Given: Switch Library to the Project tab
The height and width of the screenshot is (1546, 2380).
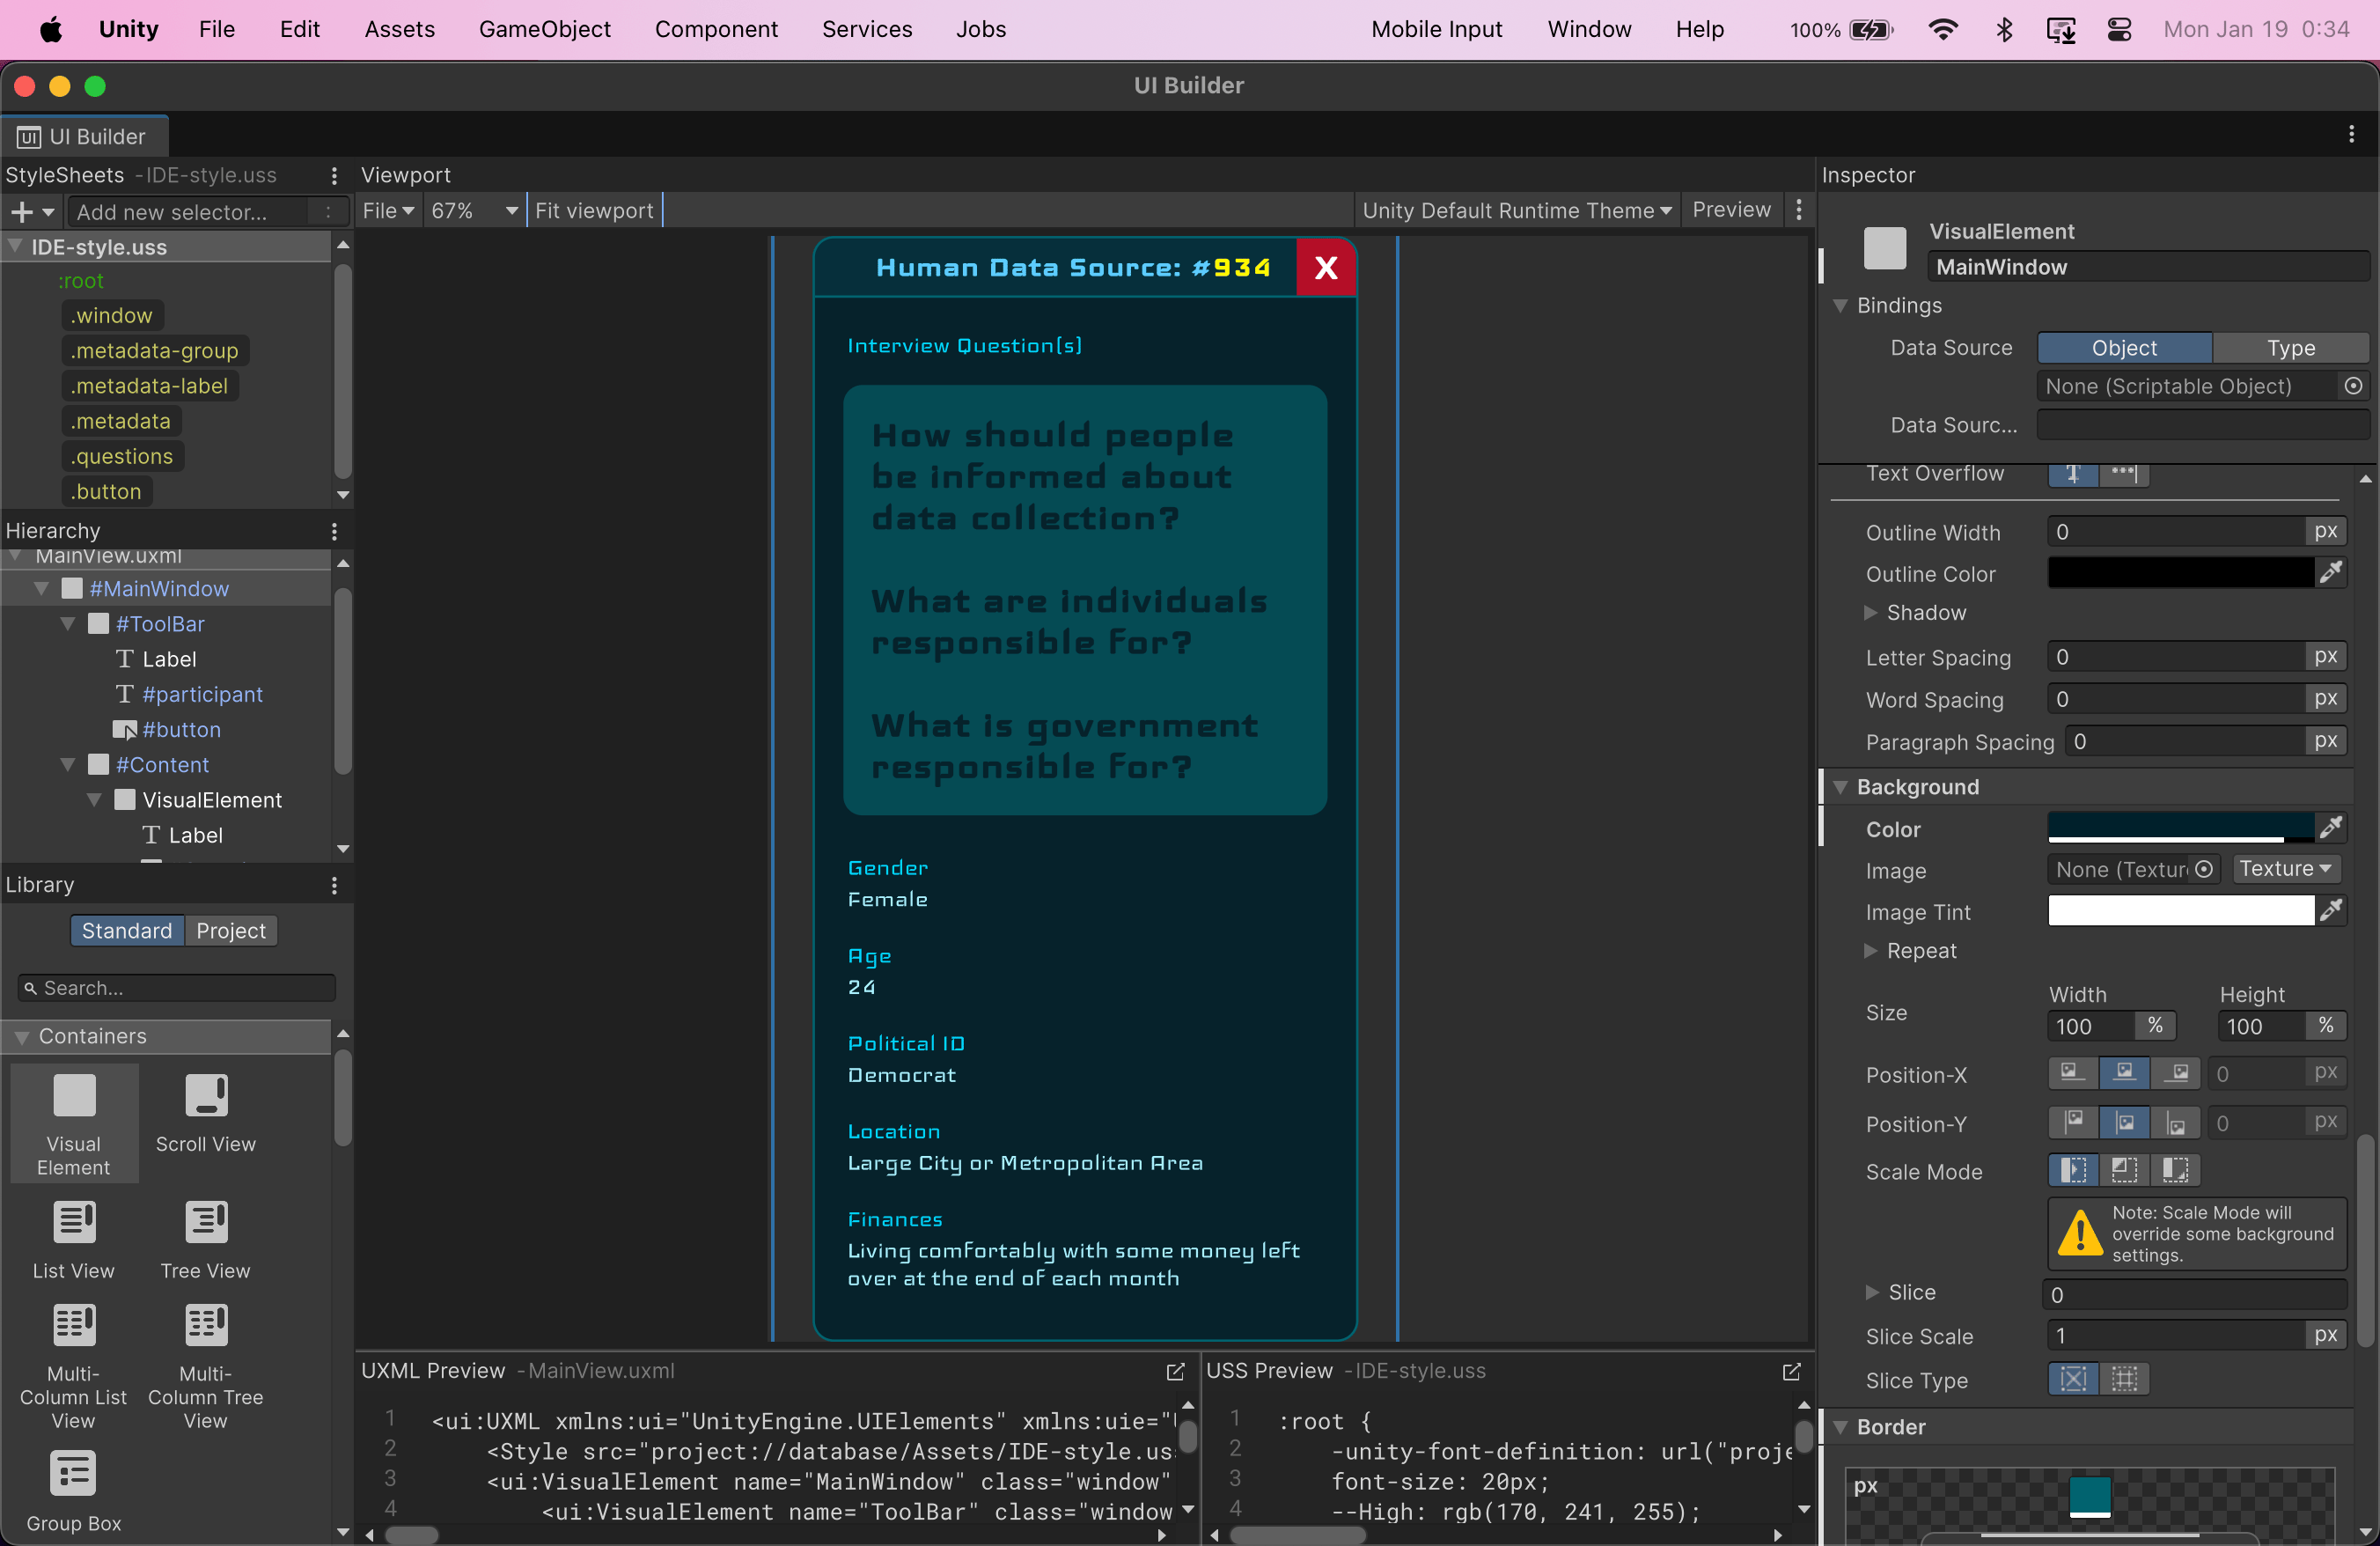Looking at the screenshot, I should 230,931.
